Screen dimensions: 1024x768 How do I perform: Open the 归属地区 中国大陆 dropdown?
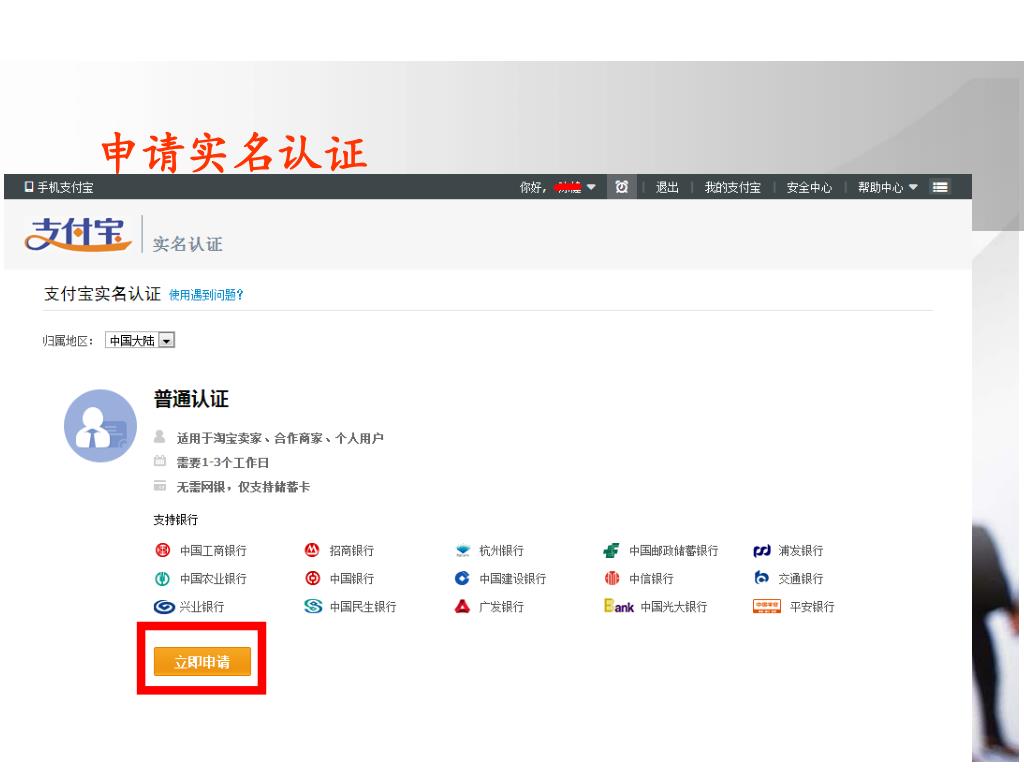coord(140,340)
